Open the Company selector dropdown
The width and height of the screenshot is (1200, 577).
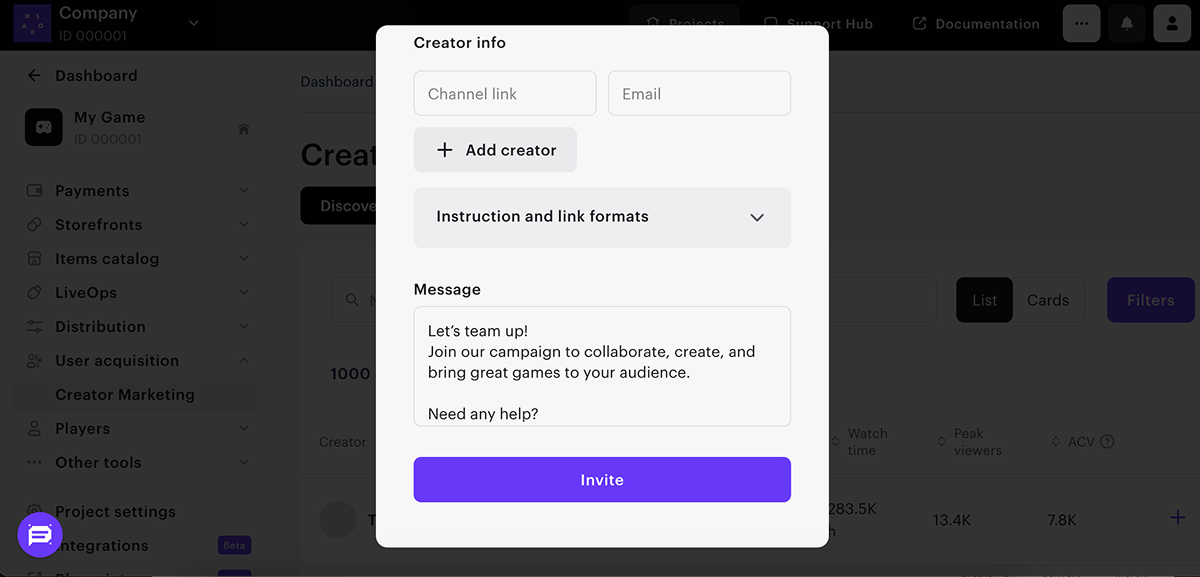click(x=194, y=23)
